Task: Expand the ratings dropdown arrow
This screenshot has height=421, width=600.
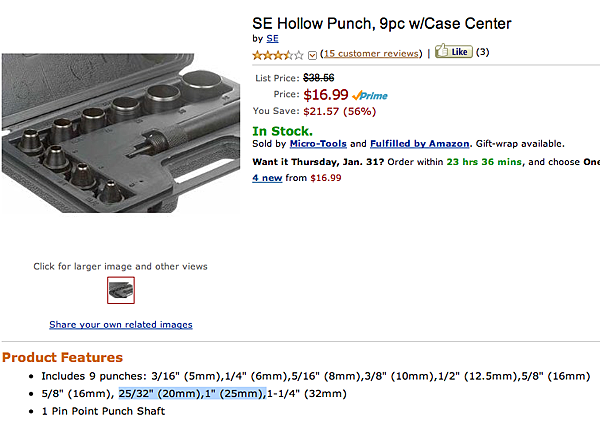Action: tap(312, 54)
